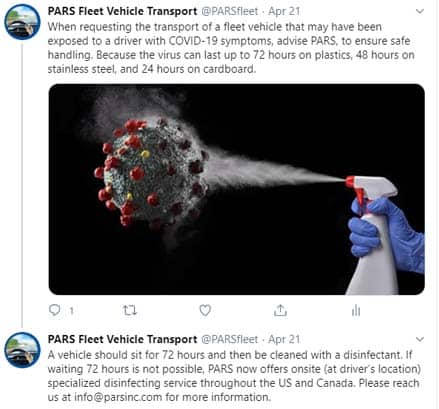Image resolution: width=439 pixels, height=409 pixels.
Task: Retweet the COVID-19 vehicle transport tweet
Action: [x=130, y=310]
